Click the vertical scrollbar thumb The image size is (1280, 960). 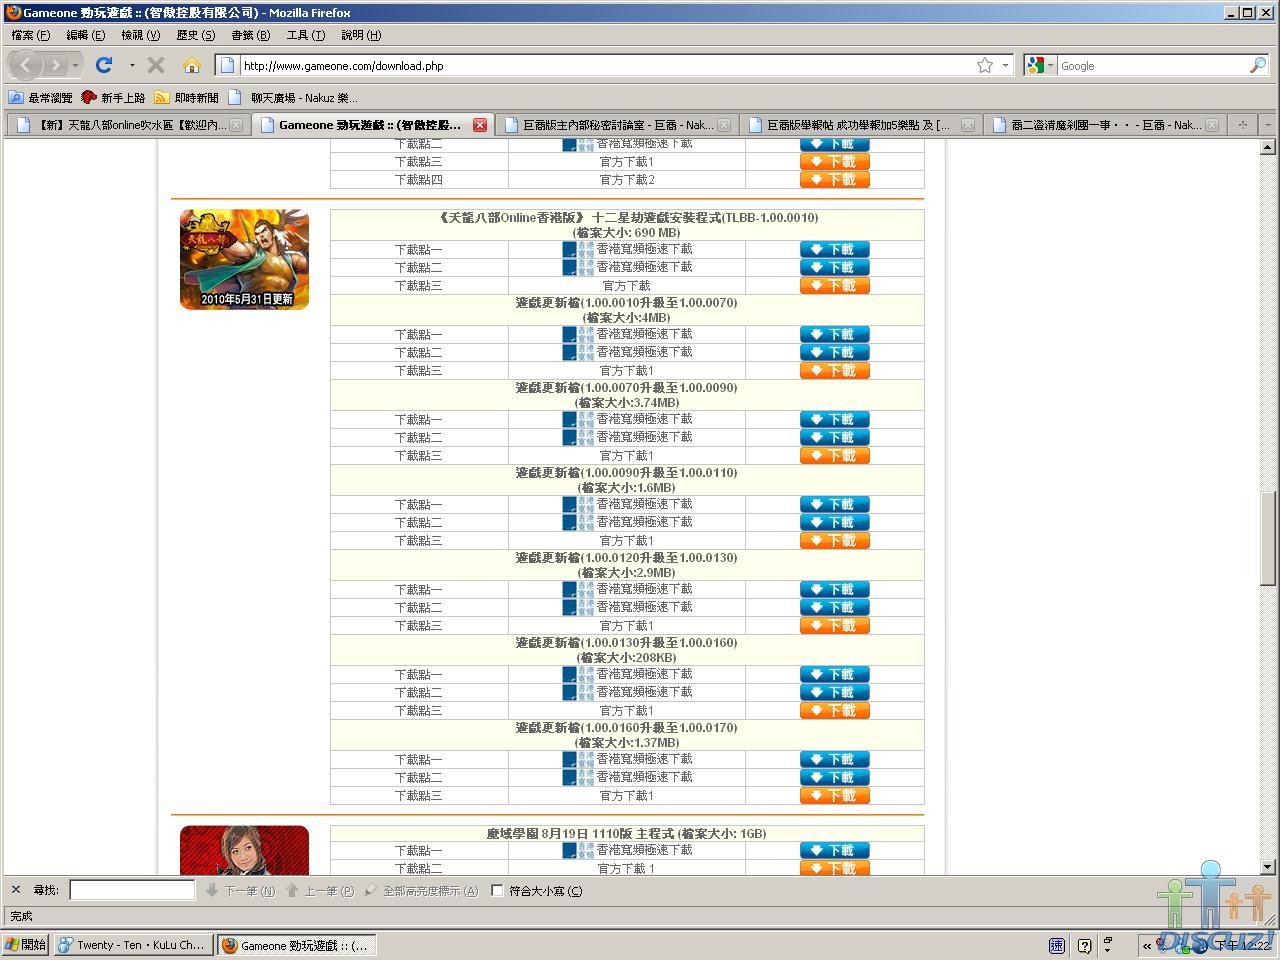click(1268, 538)
